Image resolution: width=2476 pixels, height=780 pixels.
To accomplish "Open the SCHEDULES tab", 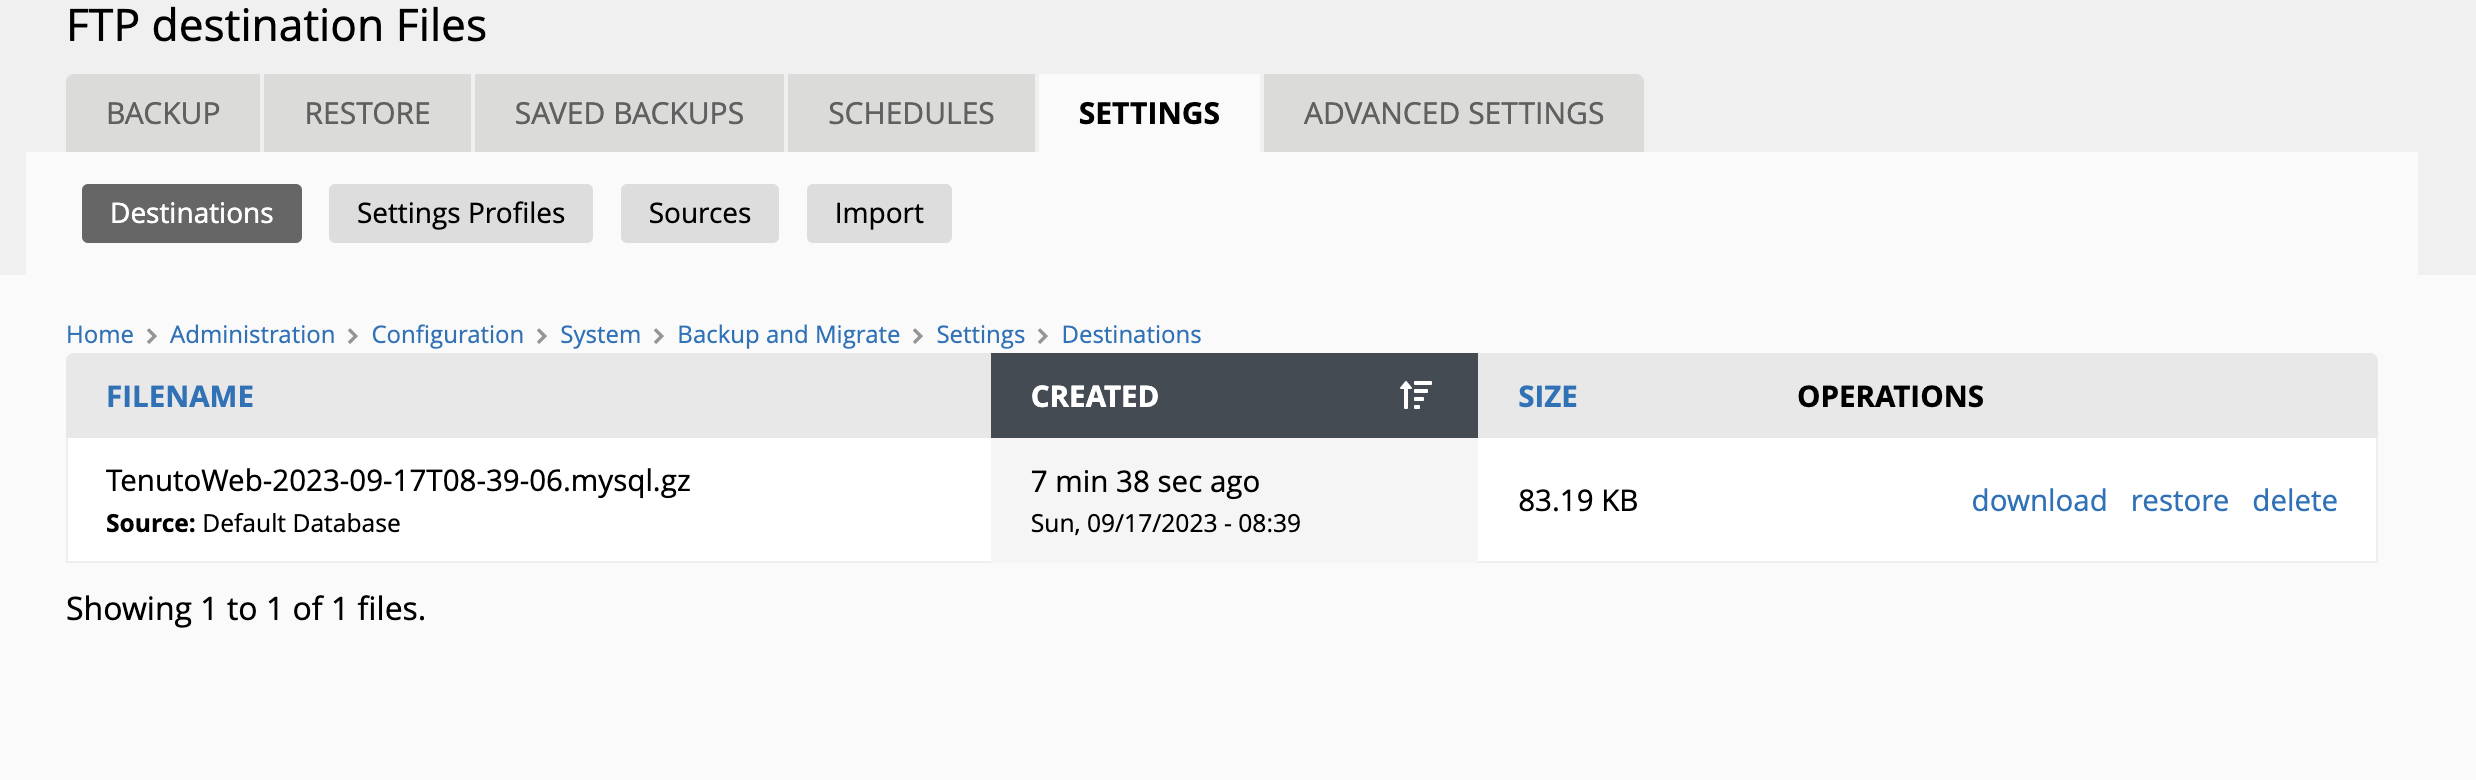I will click(x=910, y=113).
